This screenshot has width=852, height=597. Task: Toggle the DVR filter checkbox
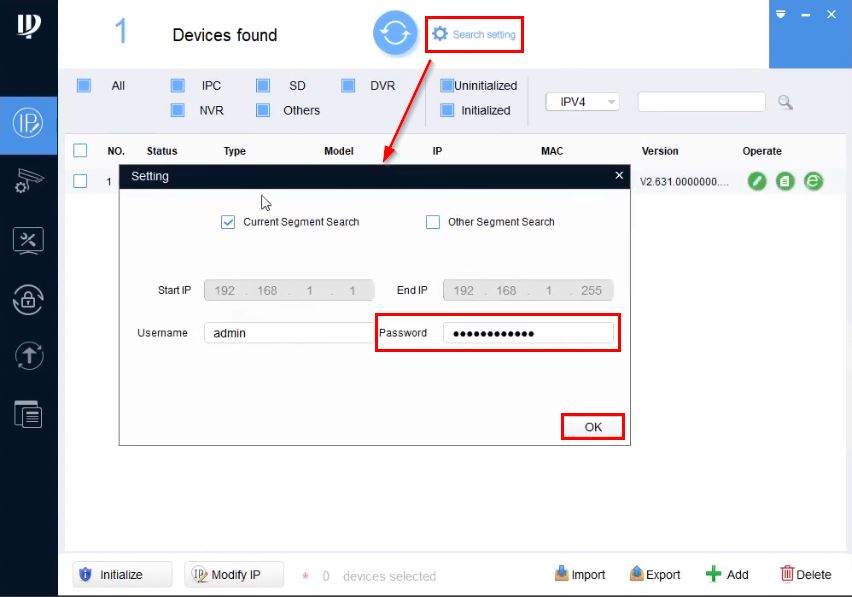[348, 85]
